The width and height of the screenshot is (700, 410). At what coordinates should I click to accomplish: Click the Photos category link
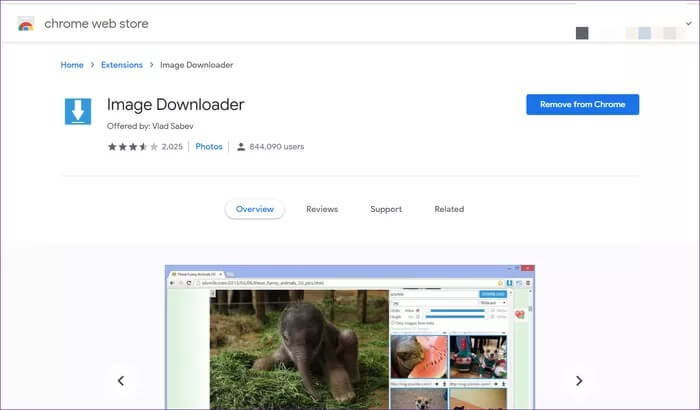209,146
